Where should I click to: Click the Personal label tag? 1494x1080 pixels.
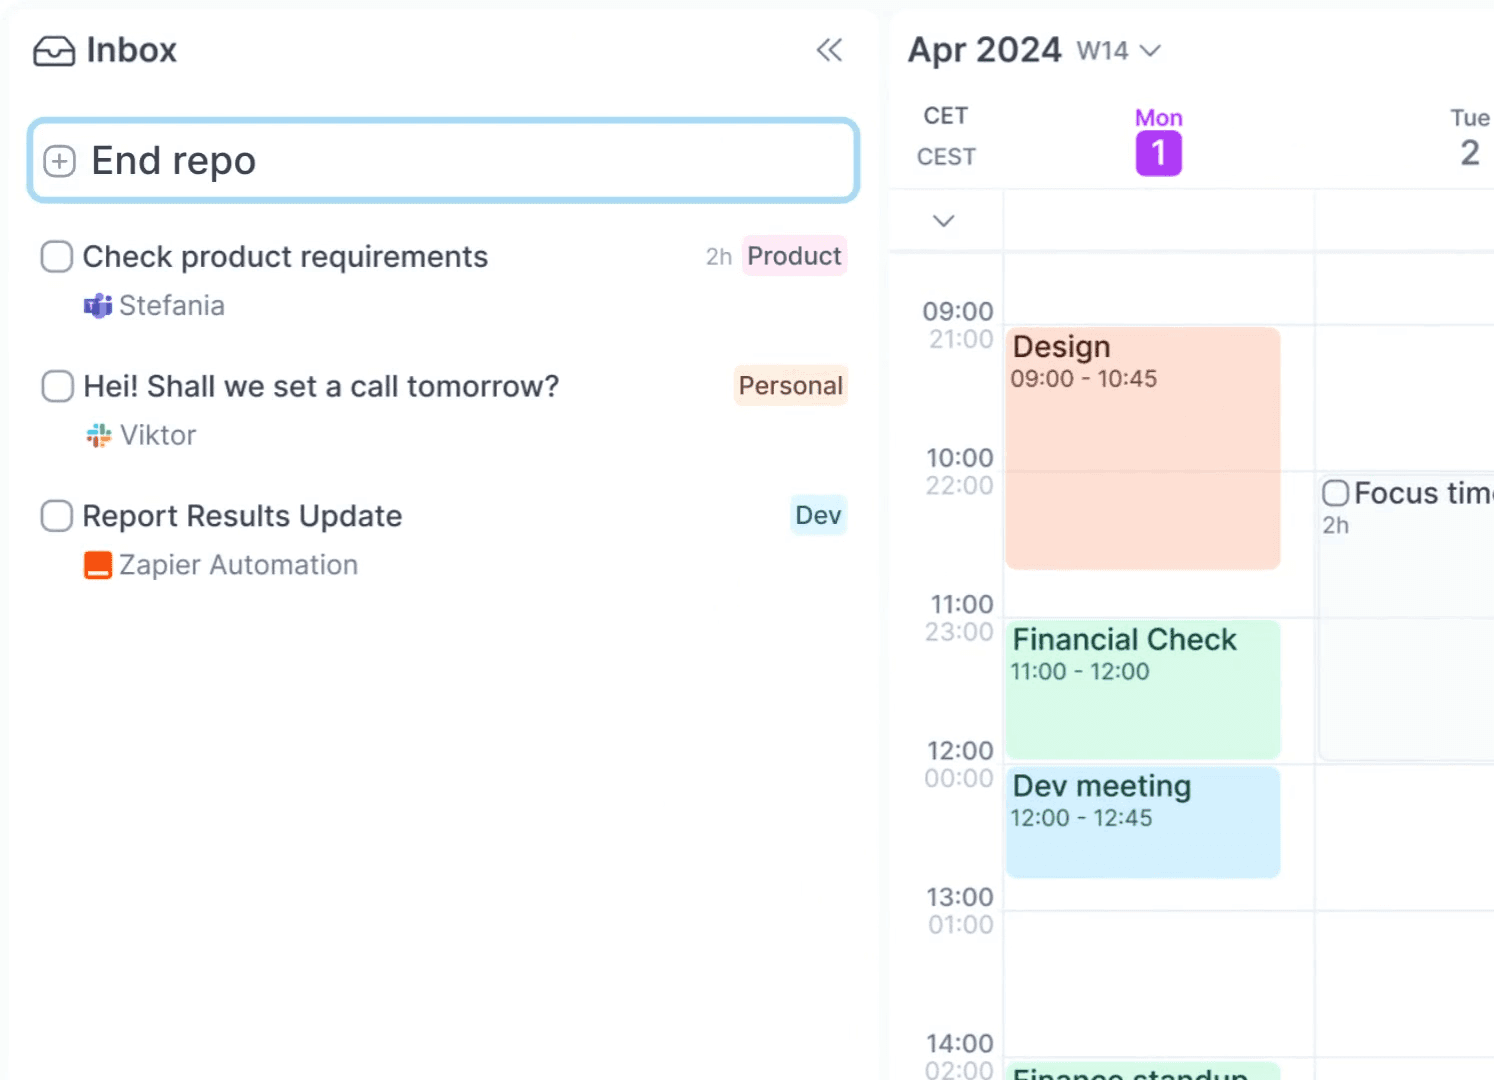[x=790, y=386]
